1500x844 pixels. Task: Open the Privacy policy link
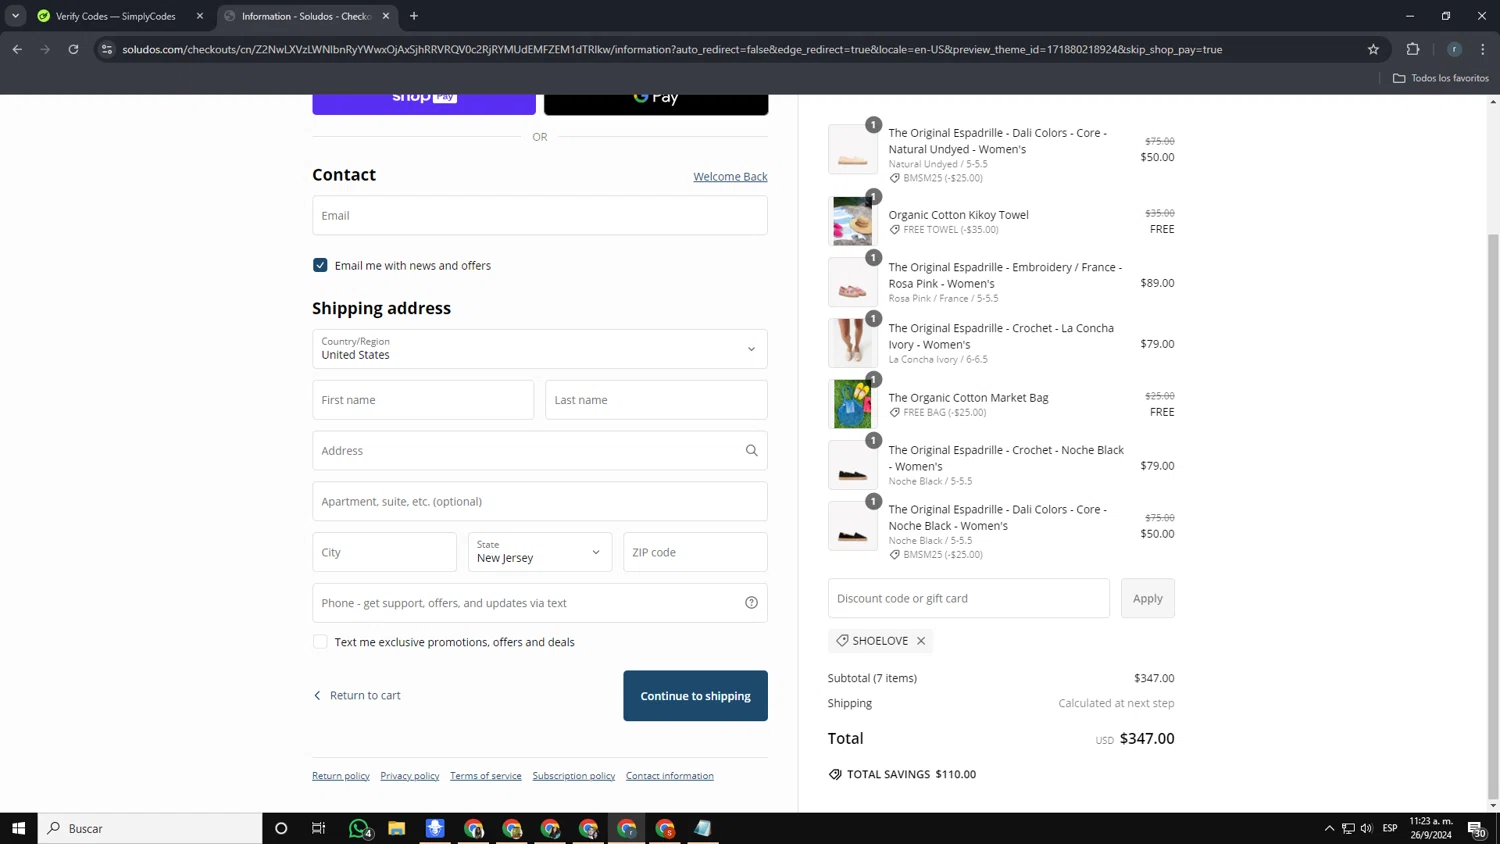410,776
